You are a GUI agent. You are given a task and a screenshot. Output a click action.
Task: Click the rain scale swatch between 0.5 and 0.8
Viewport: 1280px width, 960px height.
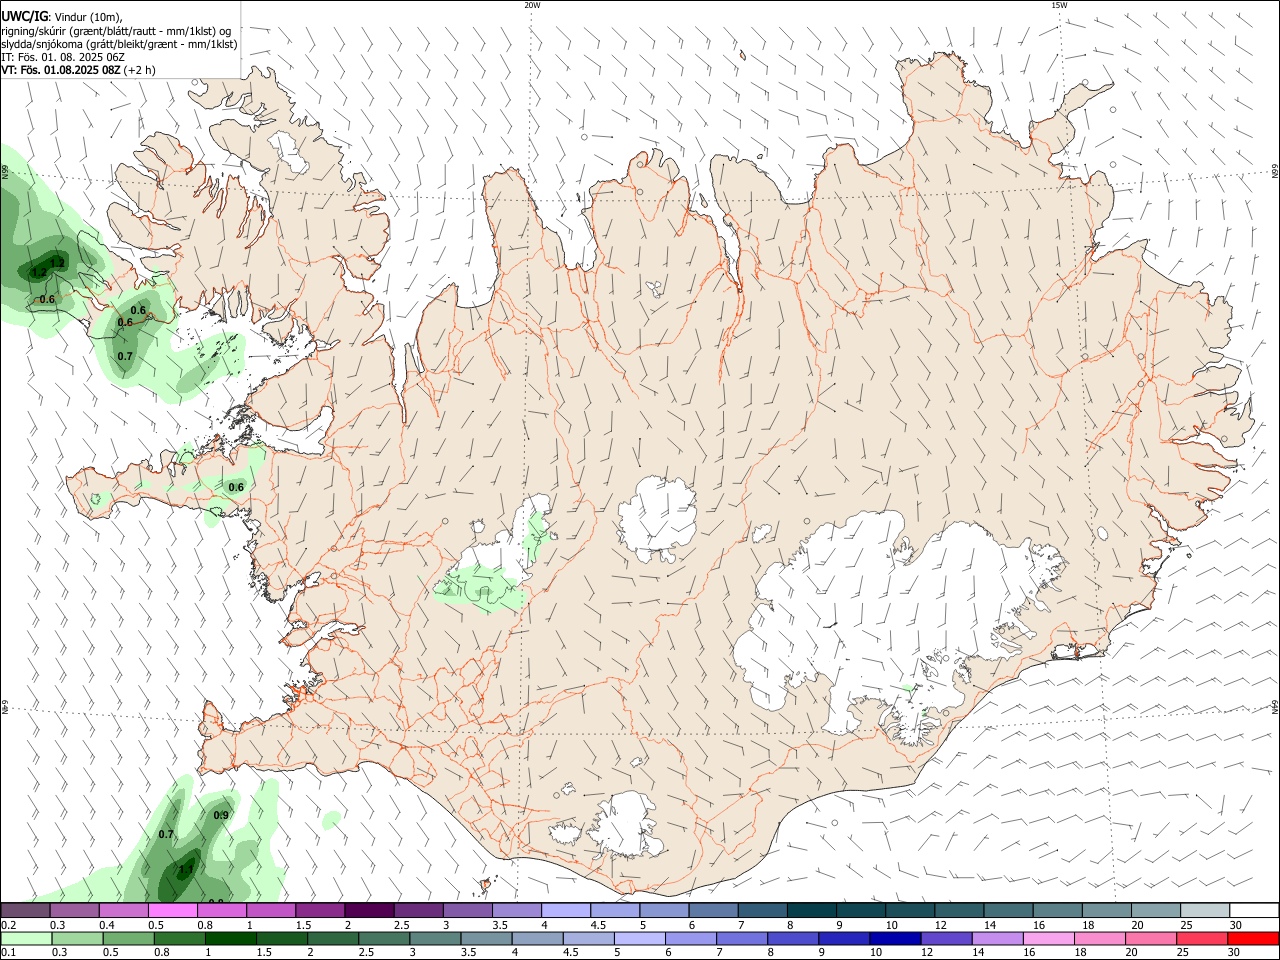128,938
